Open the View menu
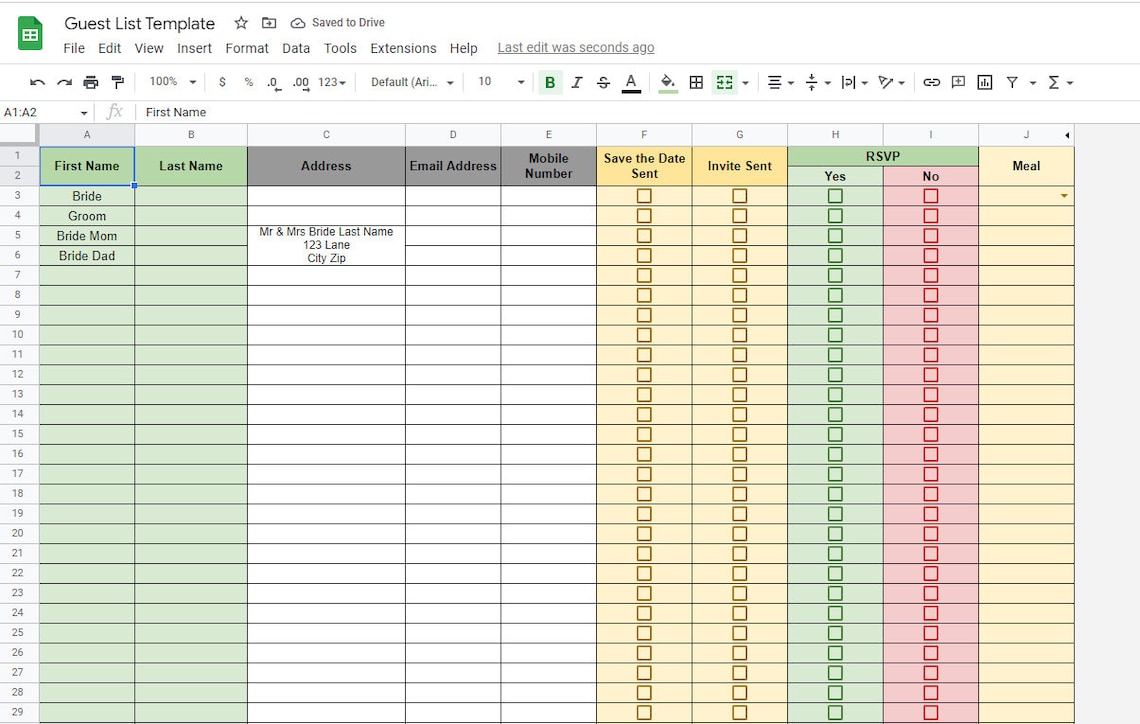 click(x=149, y=48)
